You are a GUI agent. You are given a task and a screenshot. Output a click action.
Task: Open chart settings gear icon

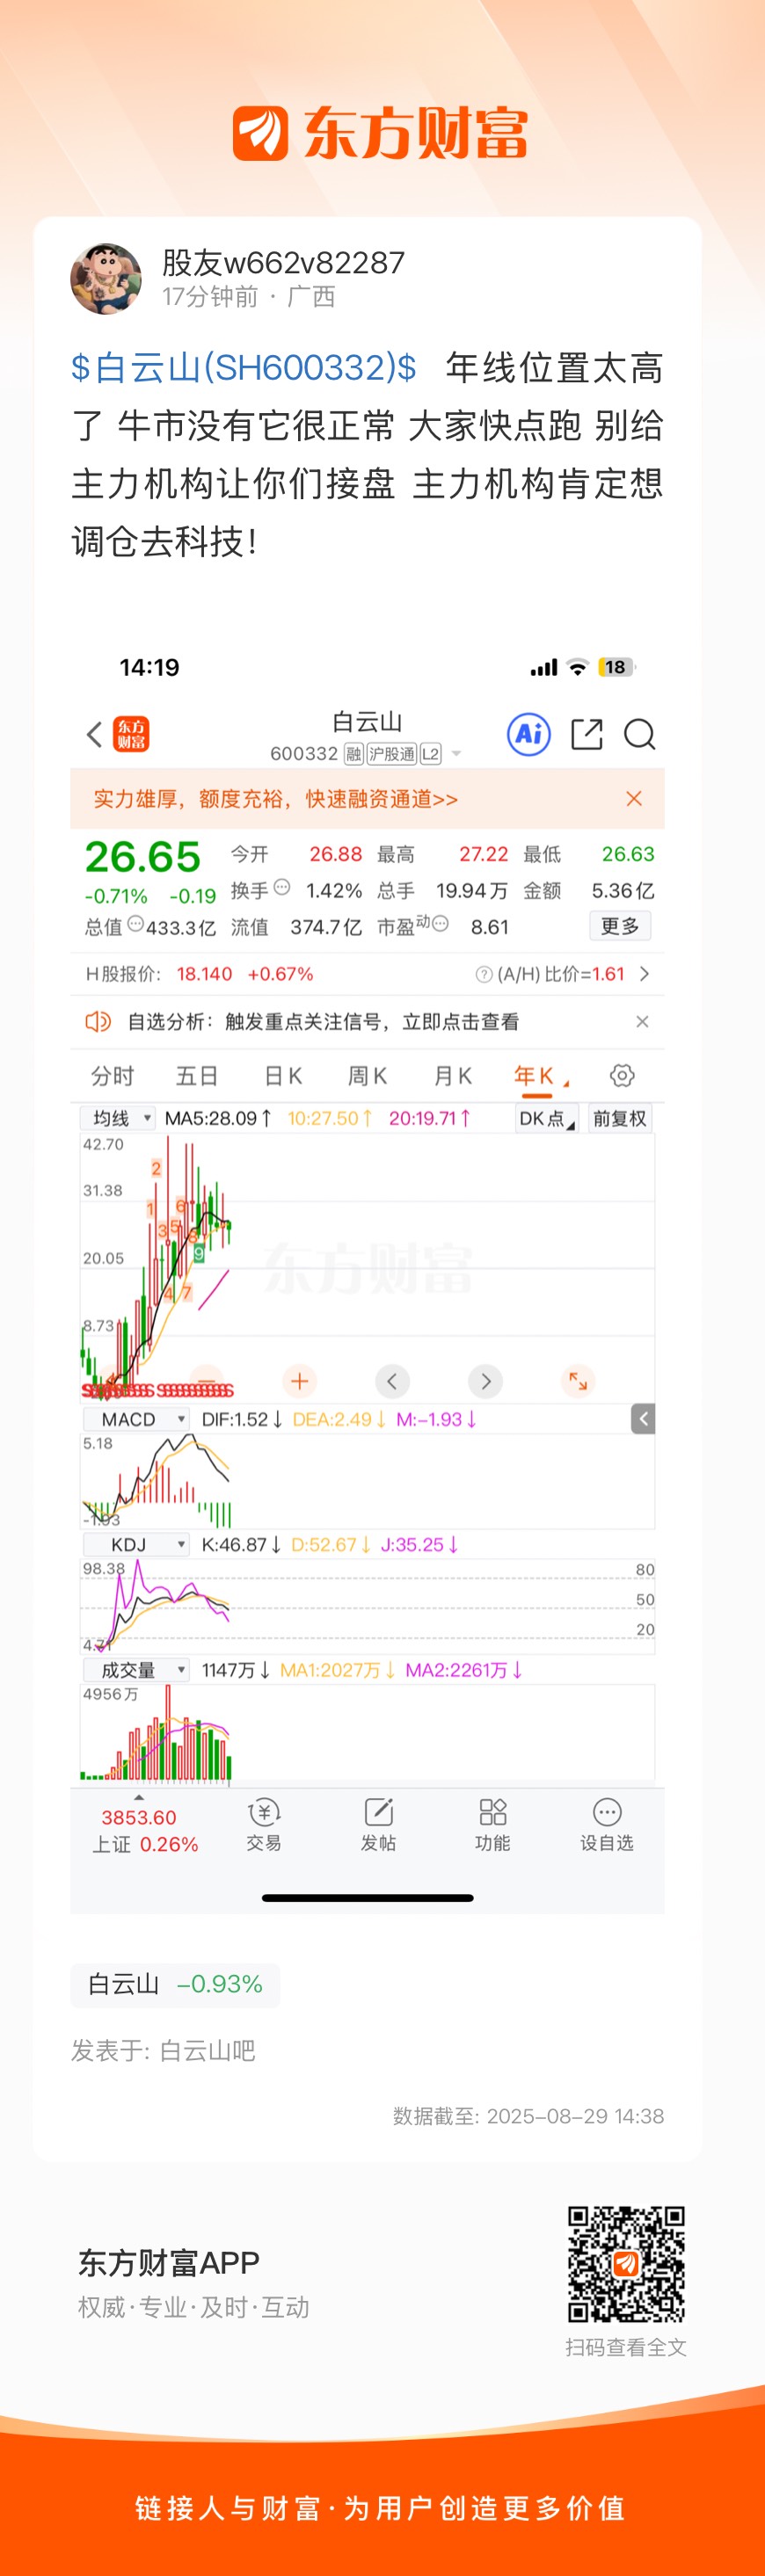[622, 1075]
